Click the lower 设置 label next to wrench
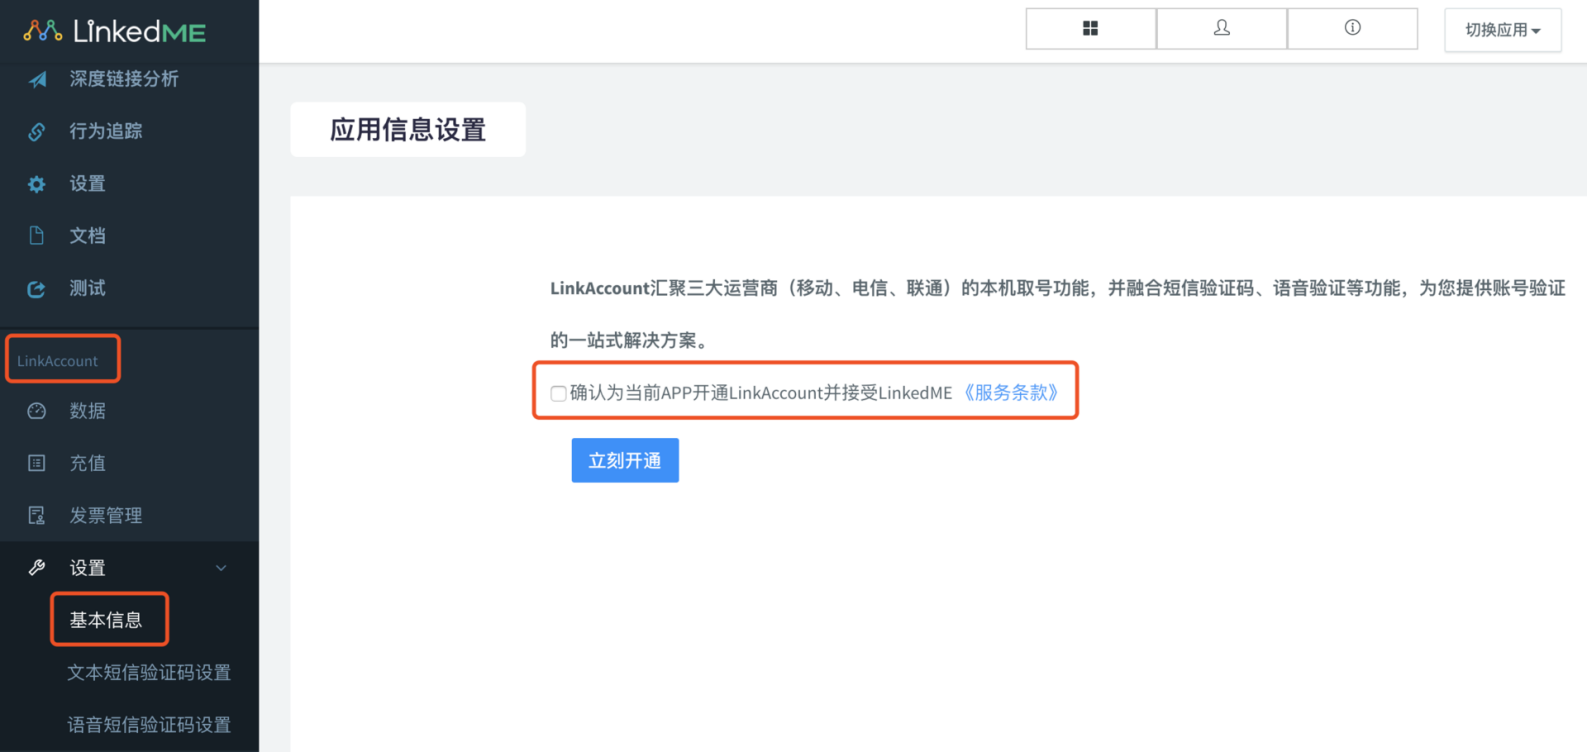This screenshot has height=752, width=1587. pyautogui.click(x=88, y=568)
